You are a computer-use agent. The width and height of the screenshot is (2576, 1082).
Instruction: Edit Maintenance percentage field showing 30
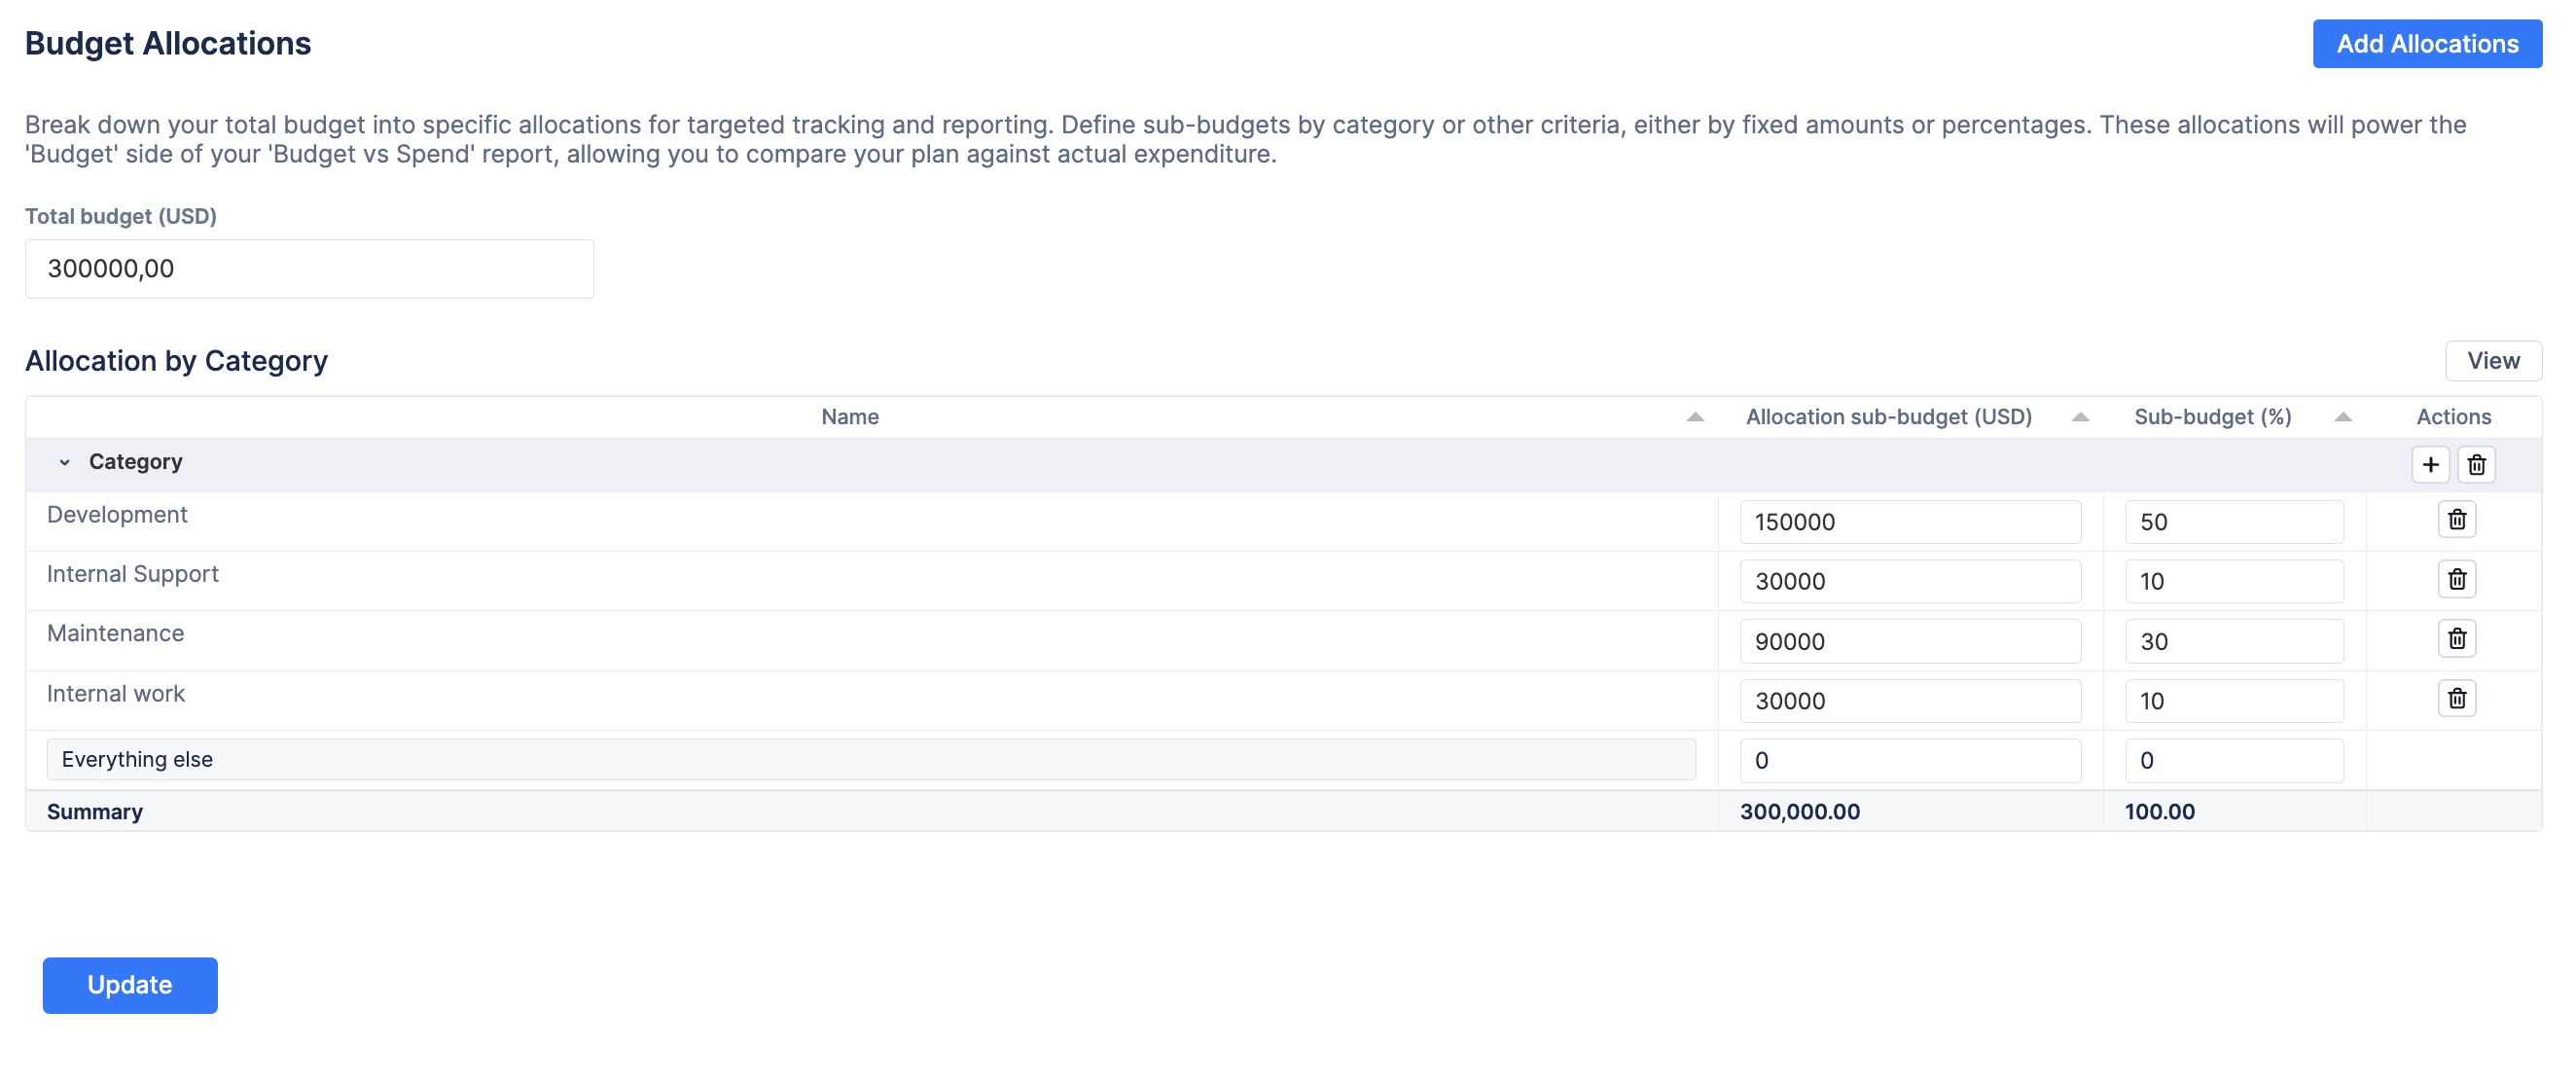click(x=2233, y=641)
